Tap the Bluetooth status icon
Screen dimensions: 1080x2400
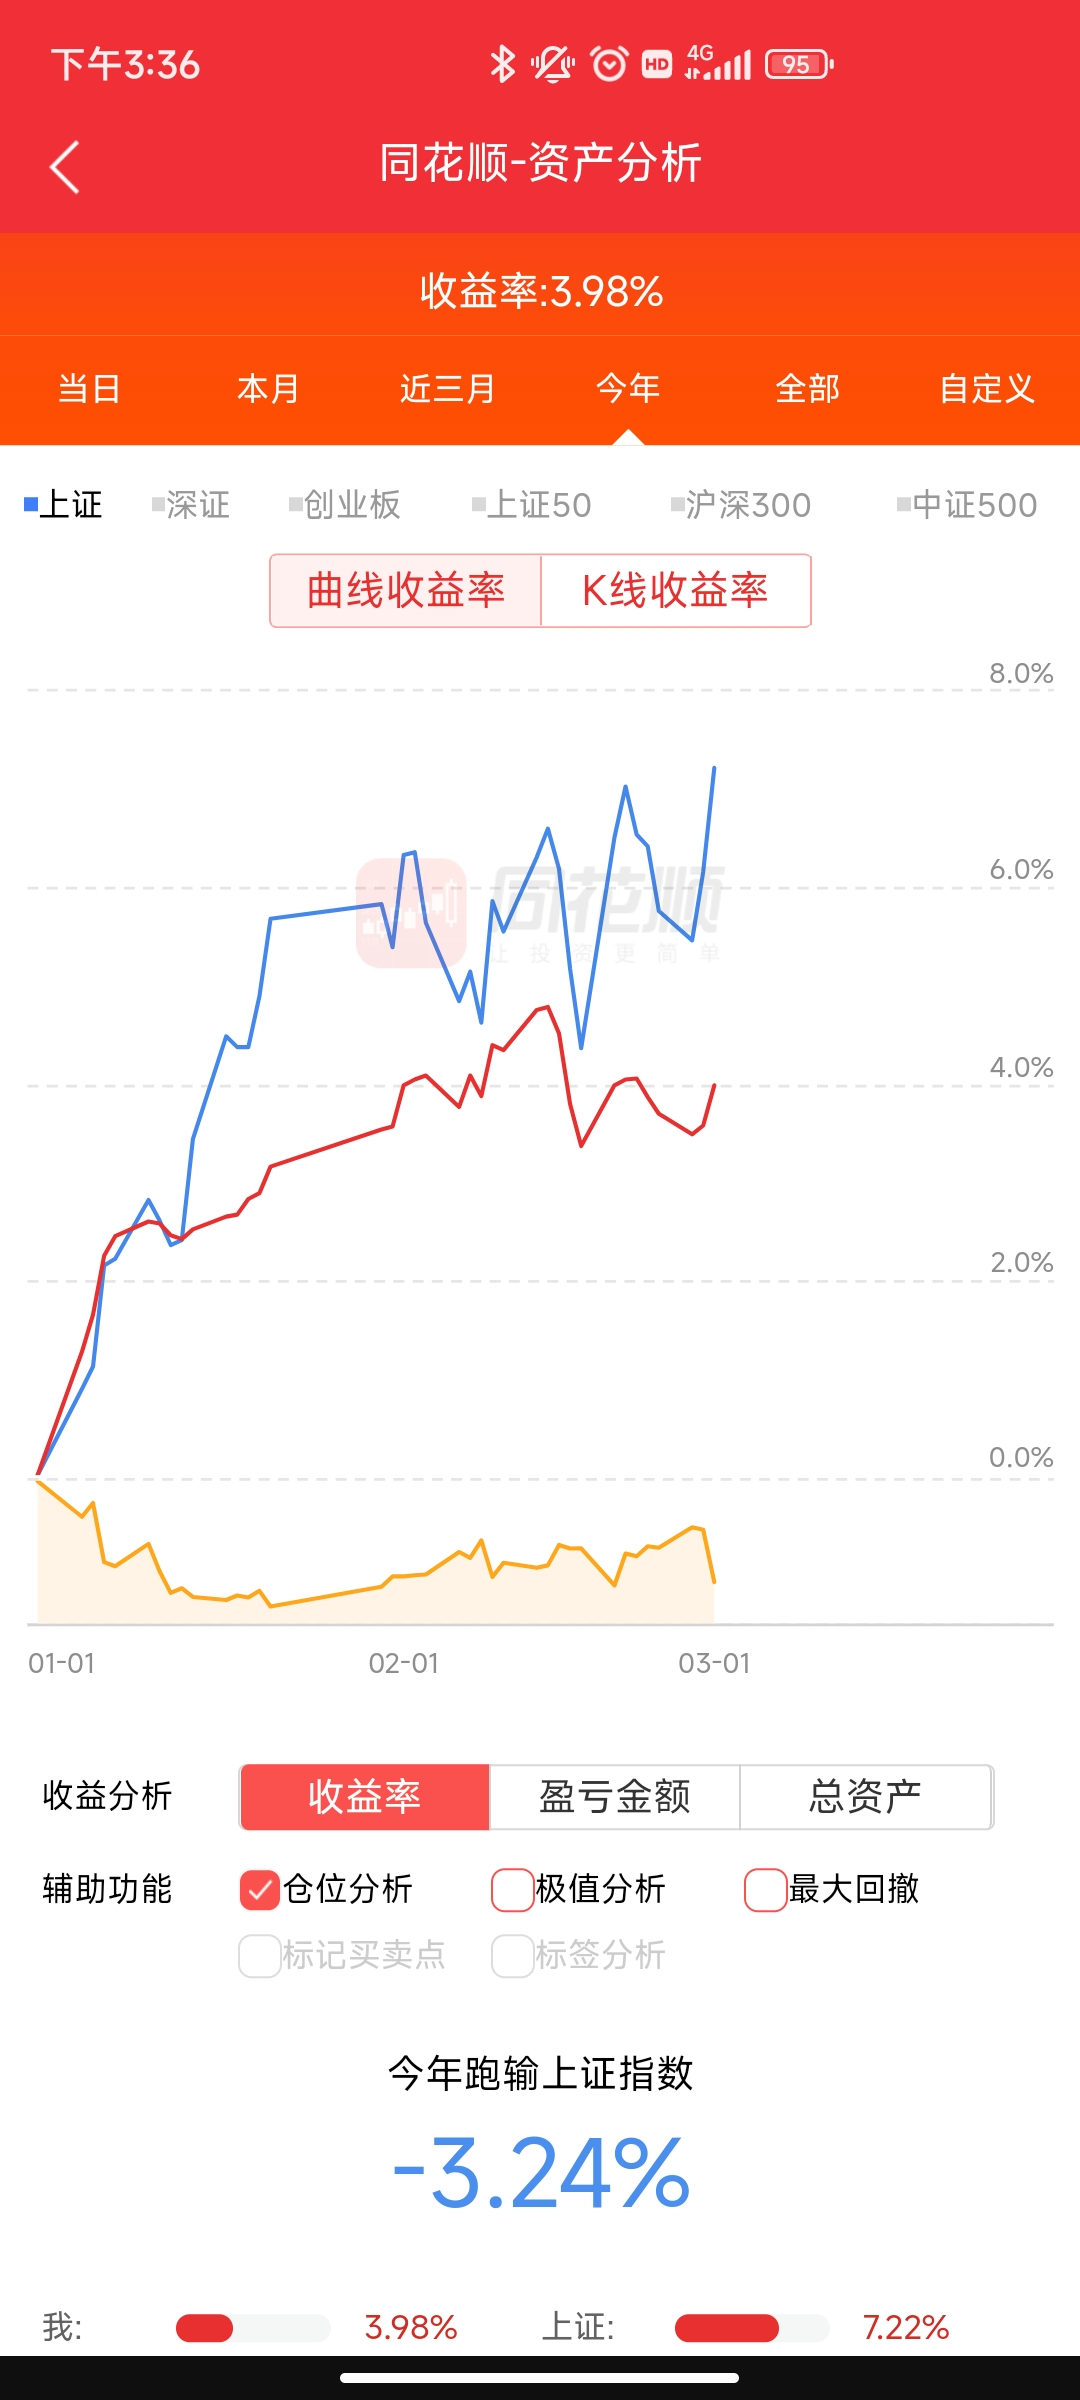click(502, 65)
